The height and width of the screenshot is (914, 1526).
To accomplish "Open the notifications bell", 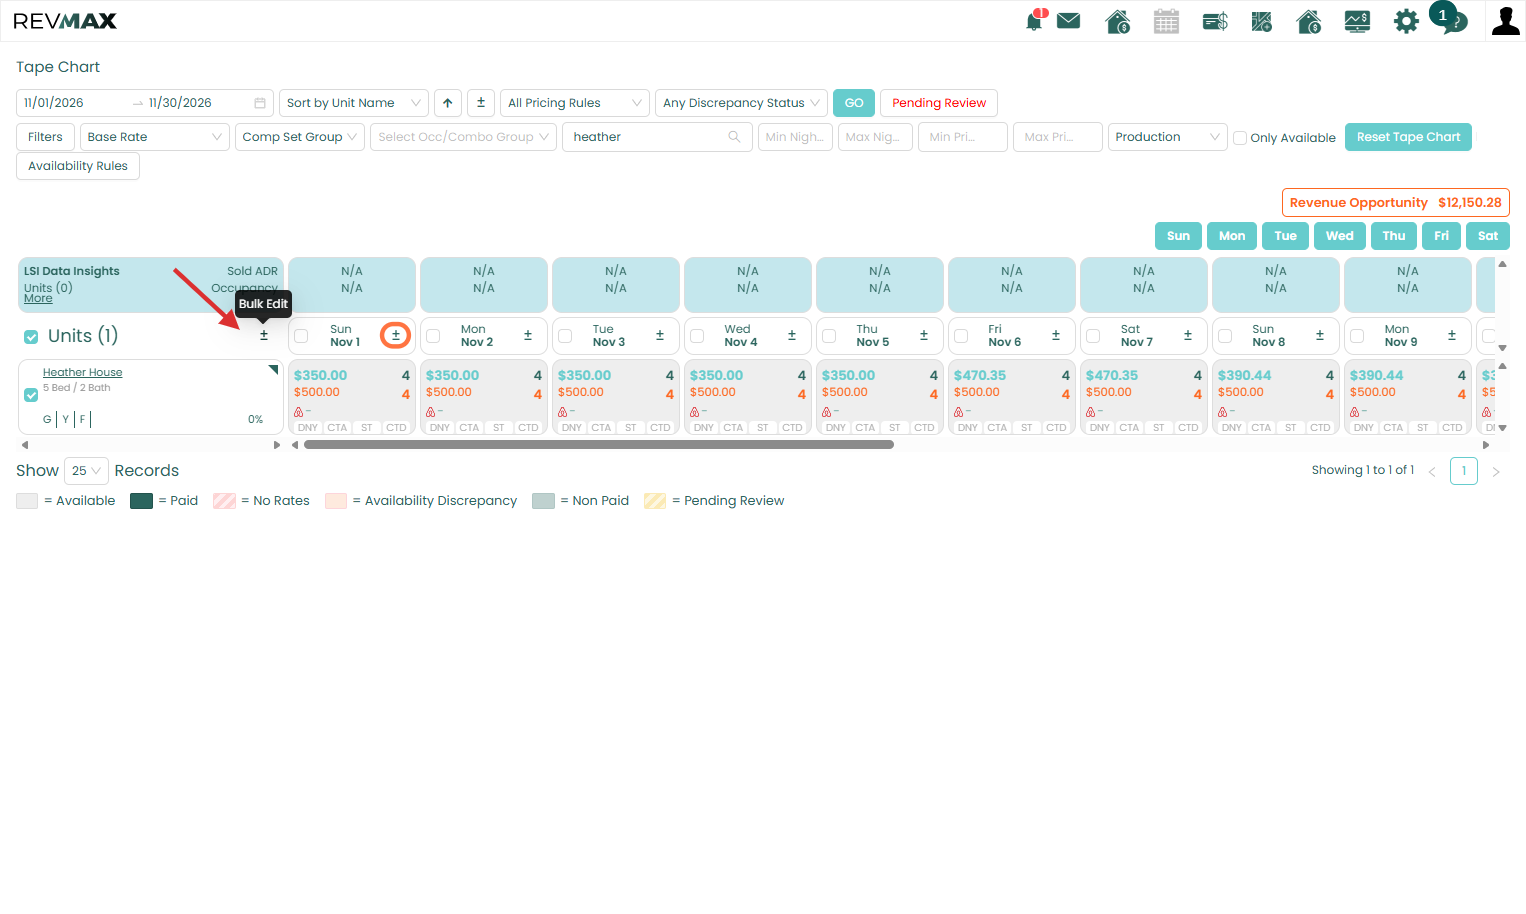I will click(1035, 21).
